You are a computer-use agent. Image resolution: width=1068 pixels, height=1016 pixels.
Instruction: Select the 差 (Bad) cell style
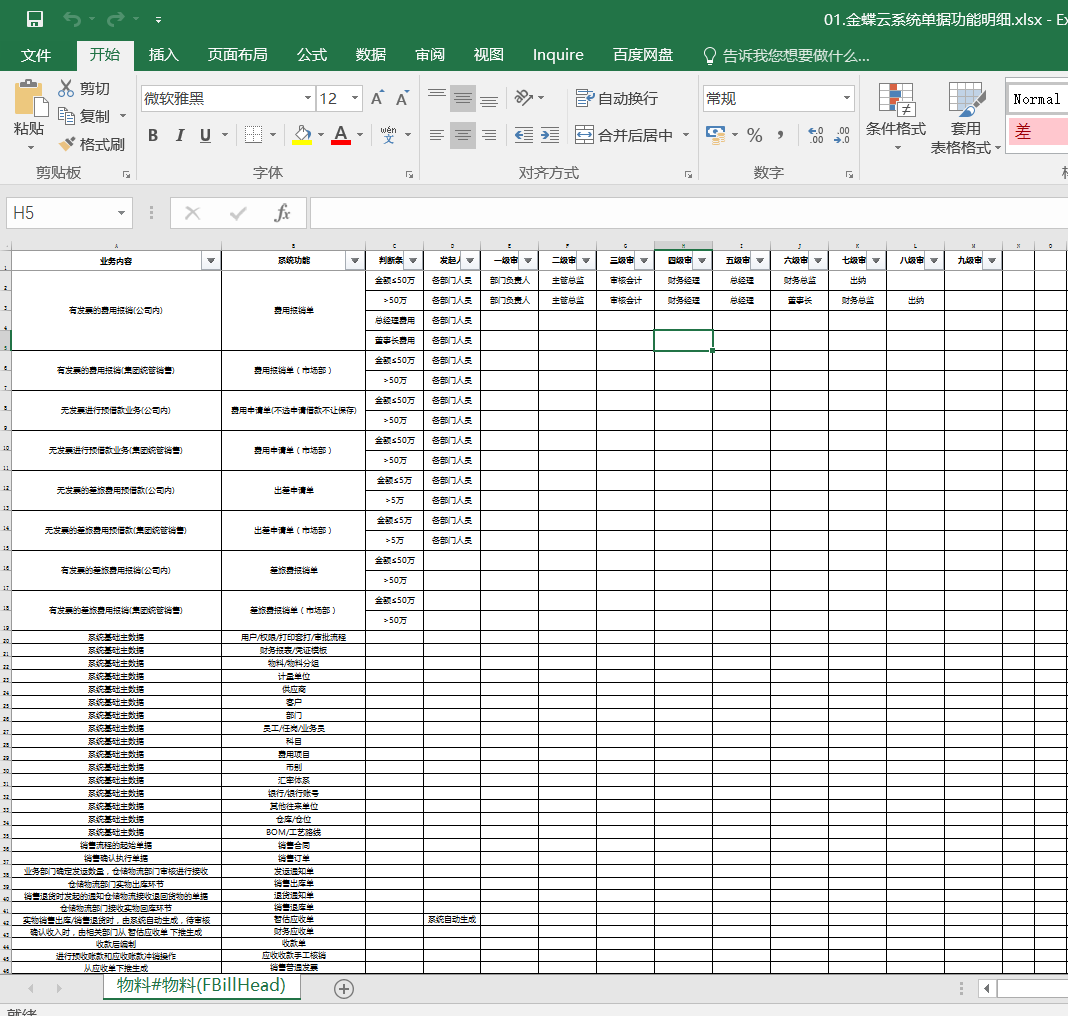pos(1036,131)
